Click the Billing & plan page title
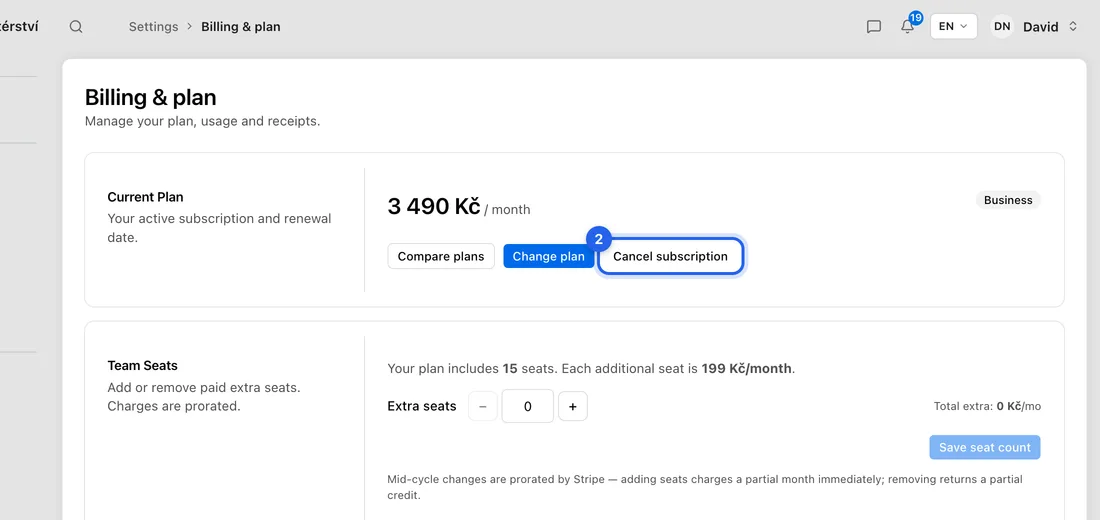Screen dimensions: 1100x520 [150, 97]
